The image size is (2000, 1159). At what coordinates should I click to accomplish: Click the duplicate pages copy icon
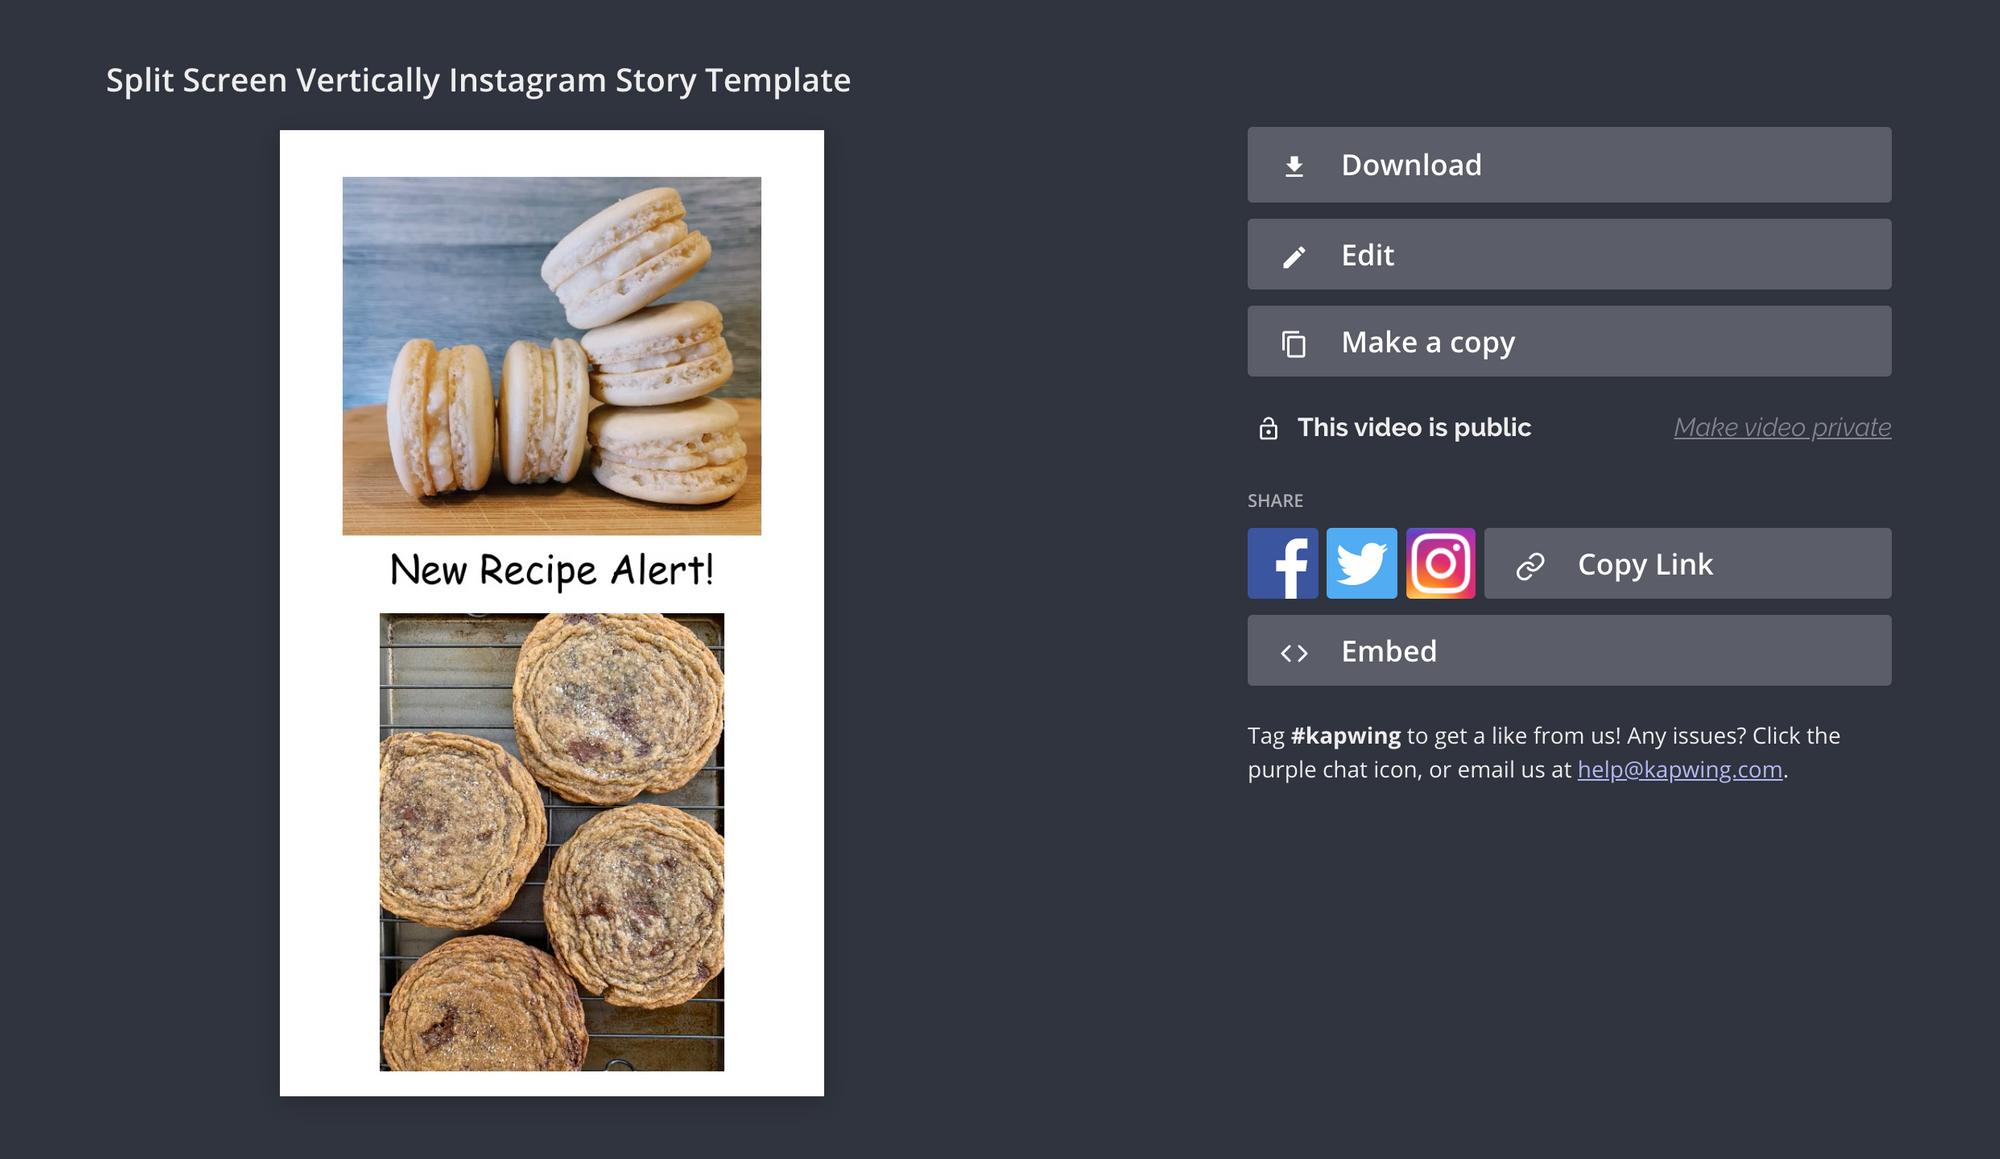[x=1294, y=344]
